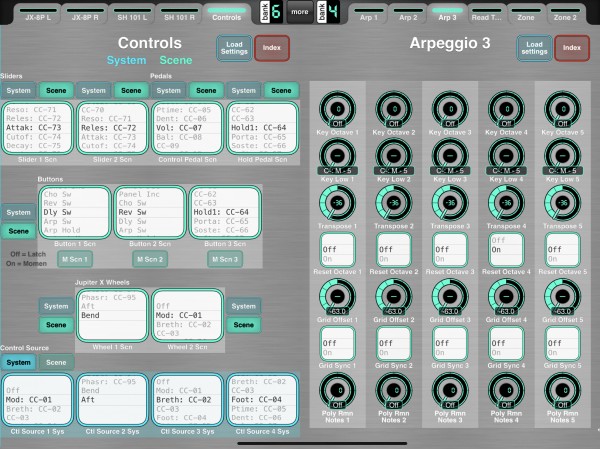Open Index in the Controls panel
Screen dimensions: 600x449
coord(272,48)
